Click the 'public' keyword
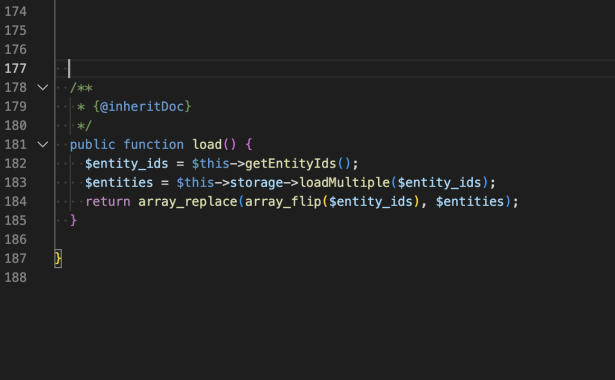 click(93, 145)
